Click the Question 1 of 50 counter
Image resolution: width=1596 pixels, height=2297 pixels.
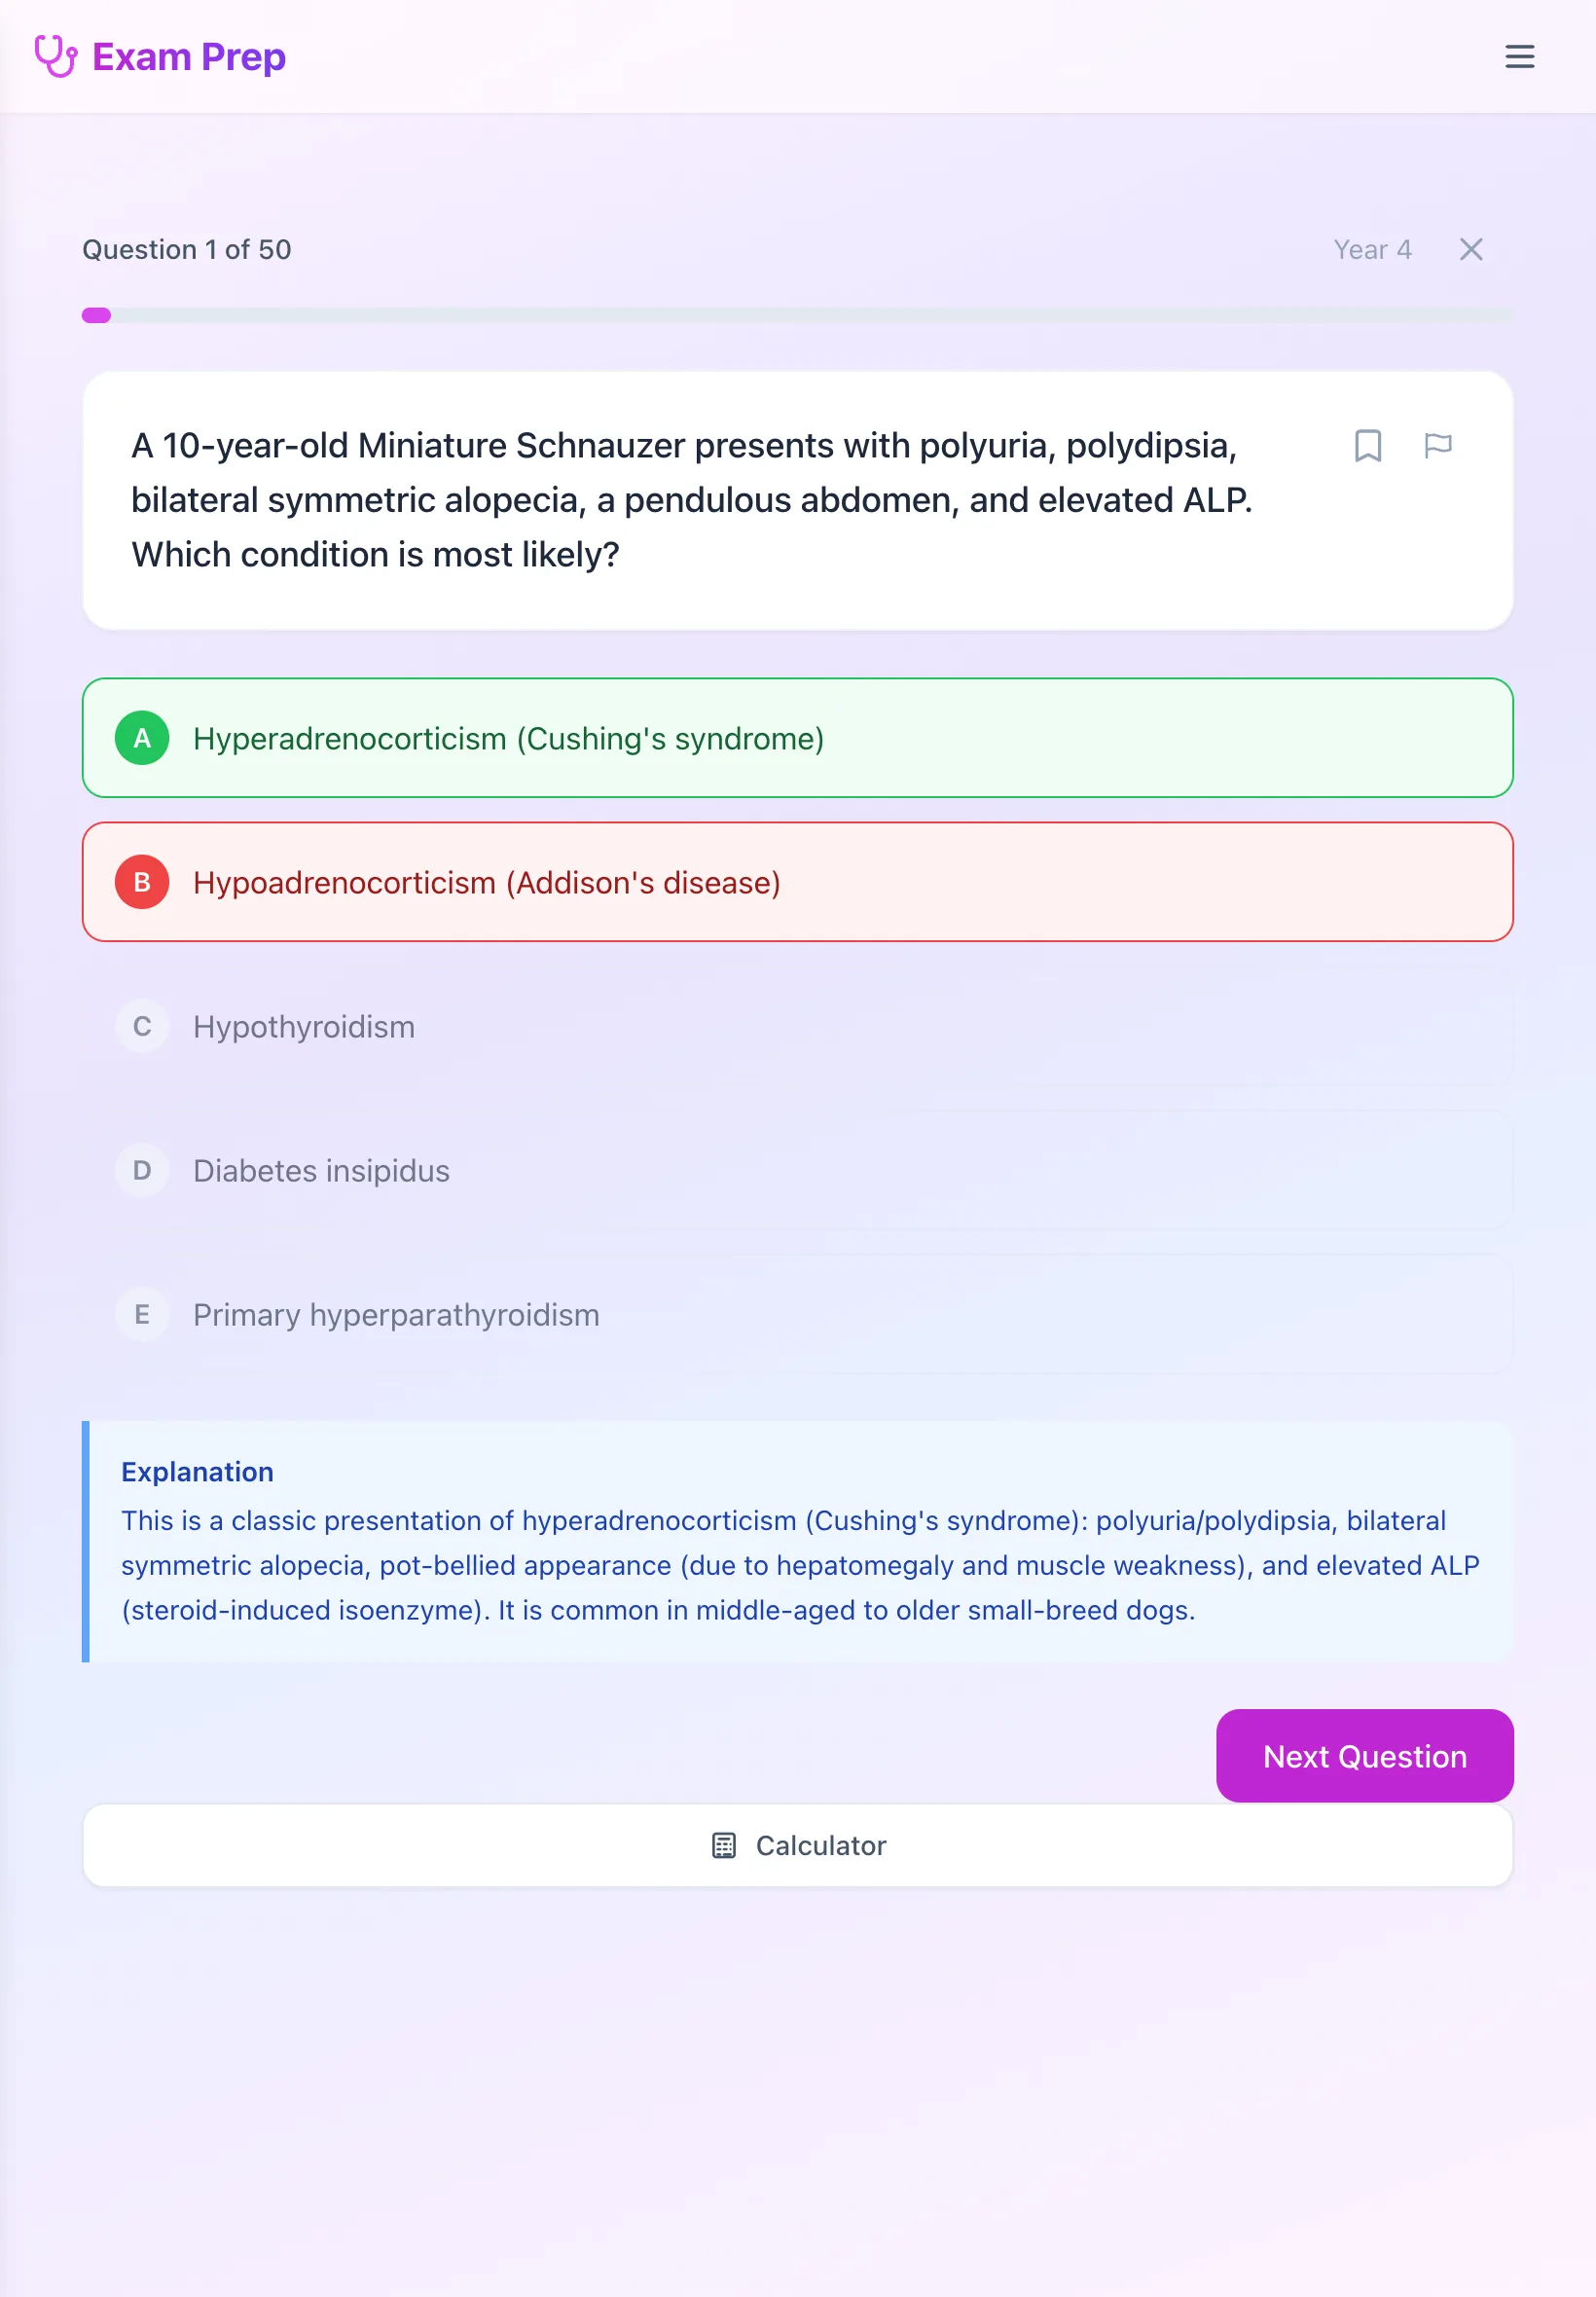pos(186,249)
